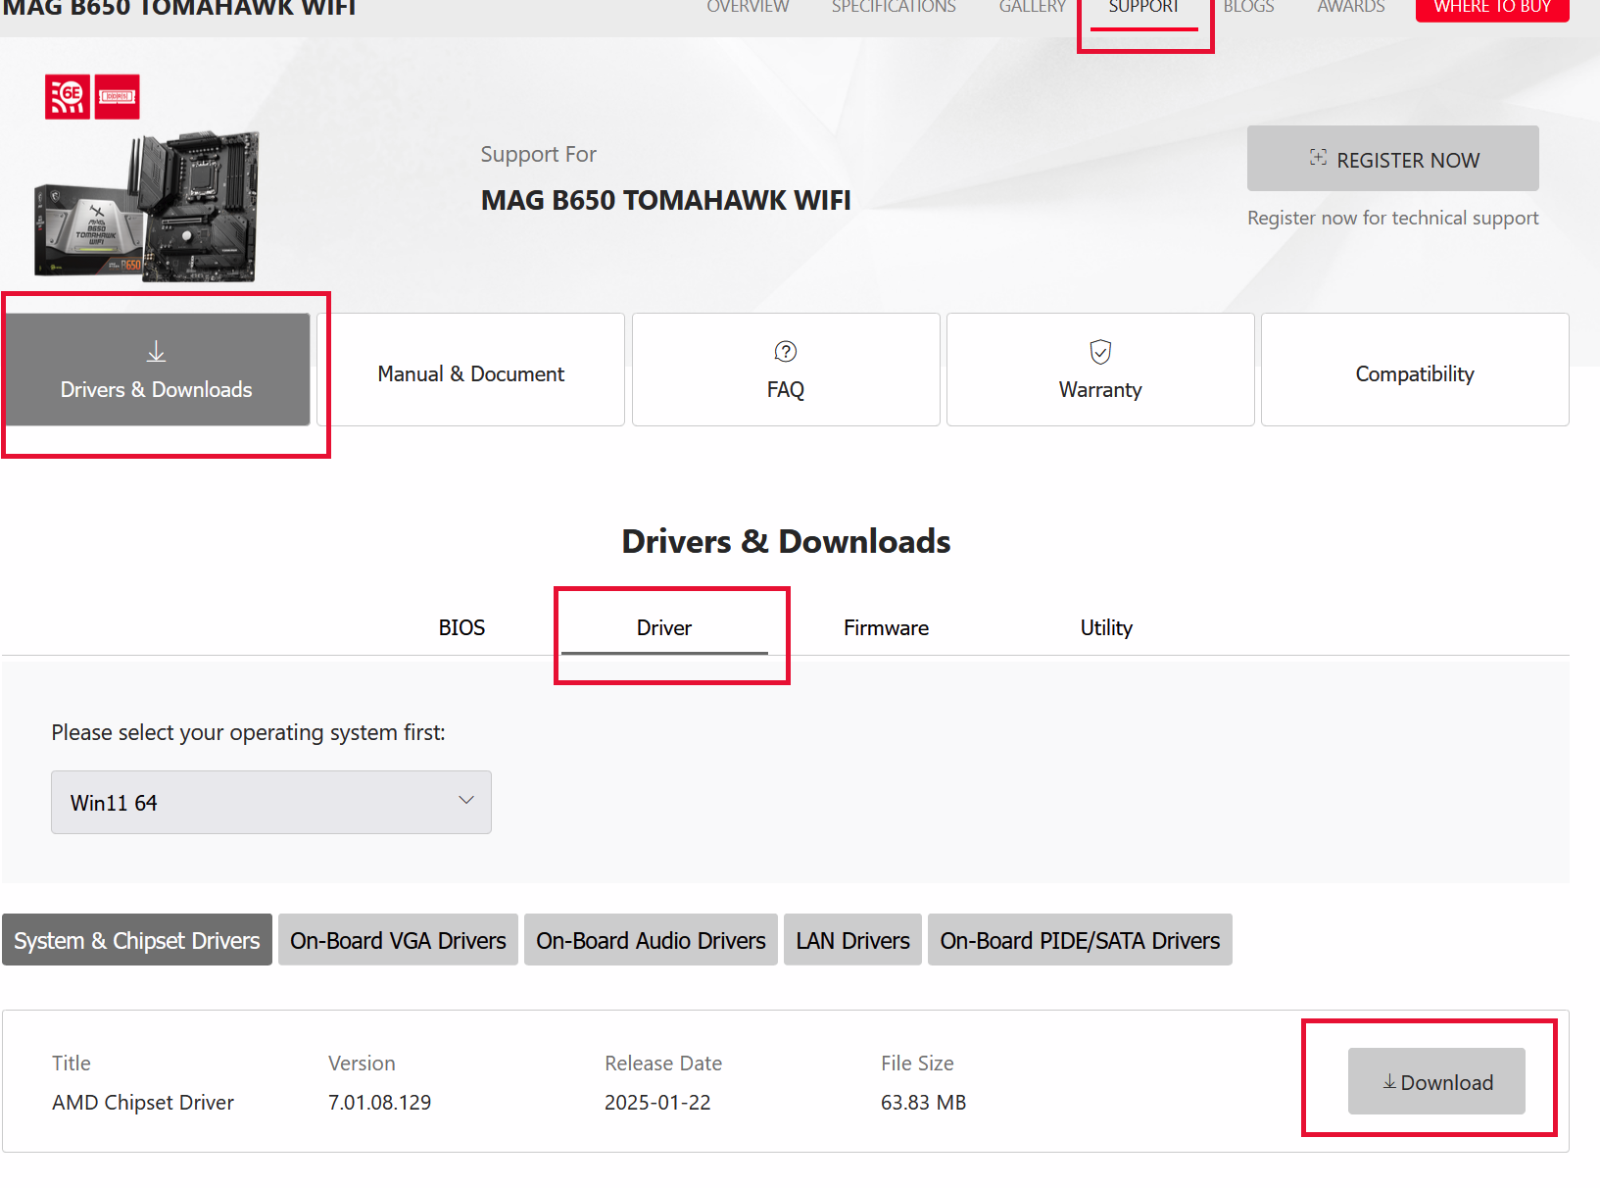Download the AMD Chipset Driver
The image size is (1600, 1188).
click(1436, 1081)
